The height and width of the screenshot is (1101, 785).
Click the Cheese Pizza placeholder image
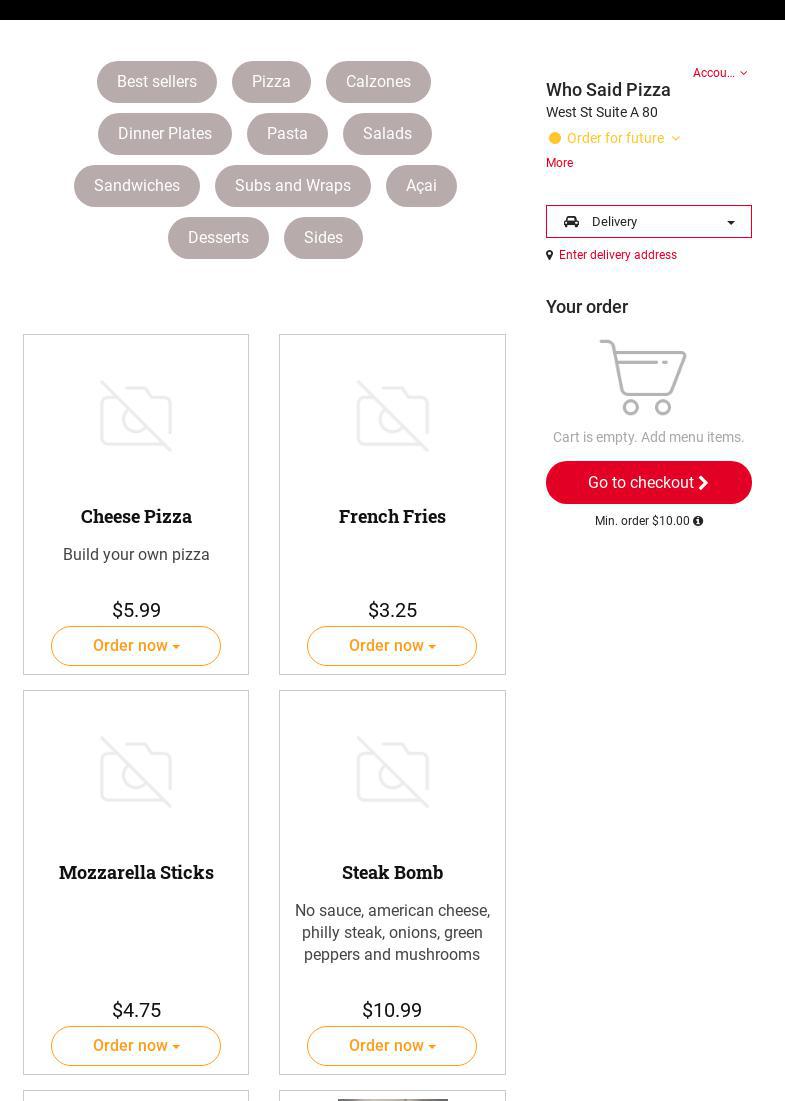[136, 416]
